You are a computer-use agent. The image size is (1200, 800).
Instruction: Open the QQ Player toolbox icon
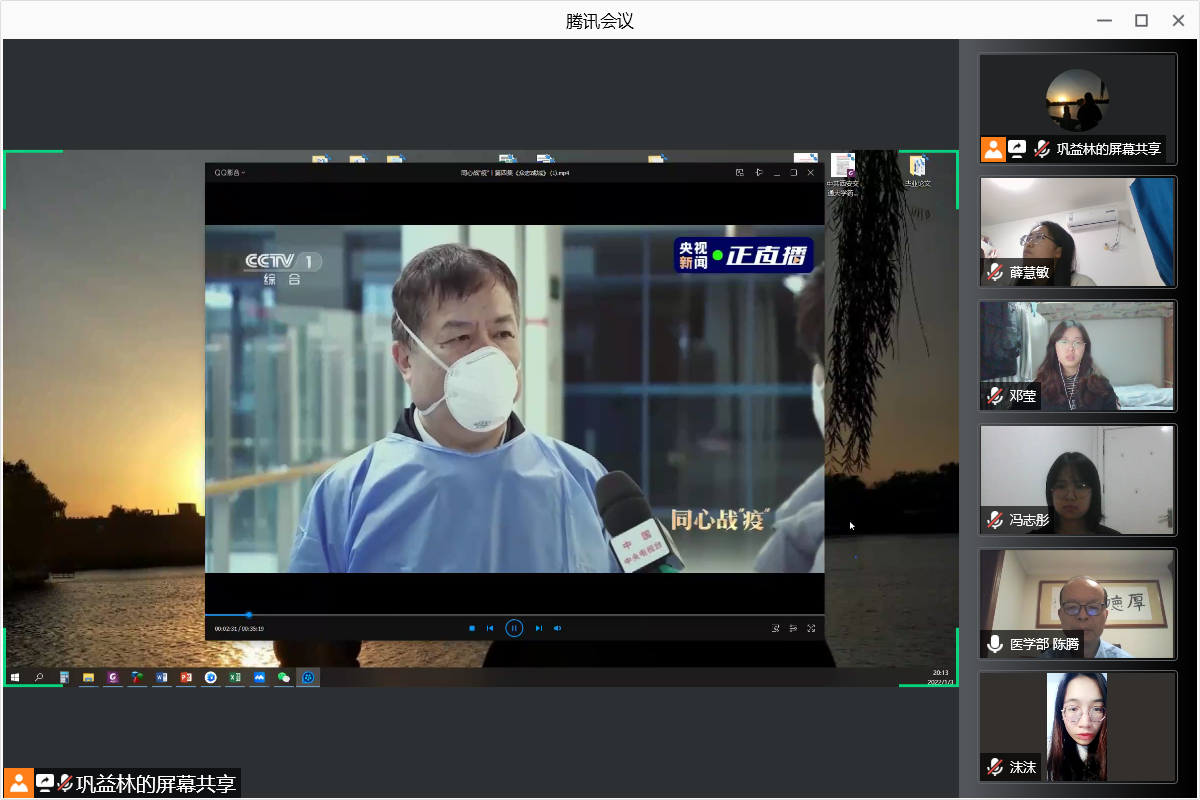[775, 628]
